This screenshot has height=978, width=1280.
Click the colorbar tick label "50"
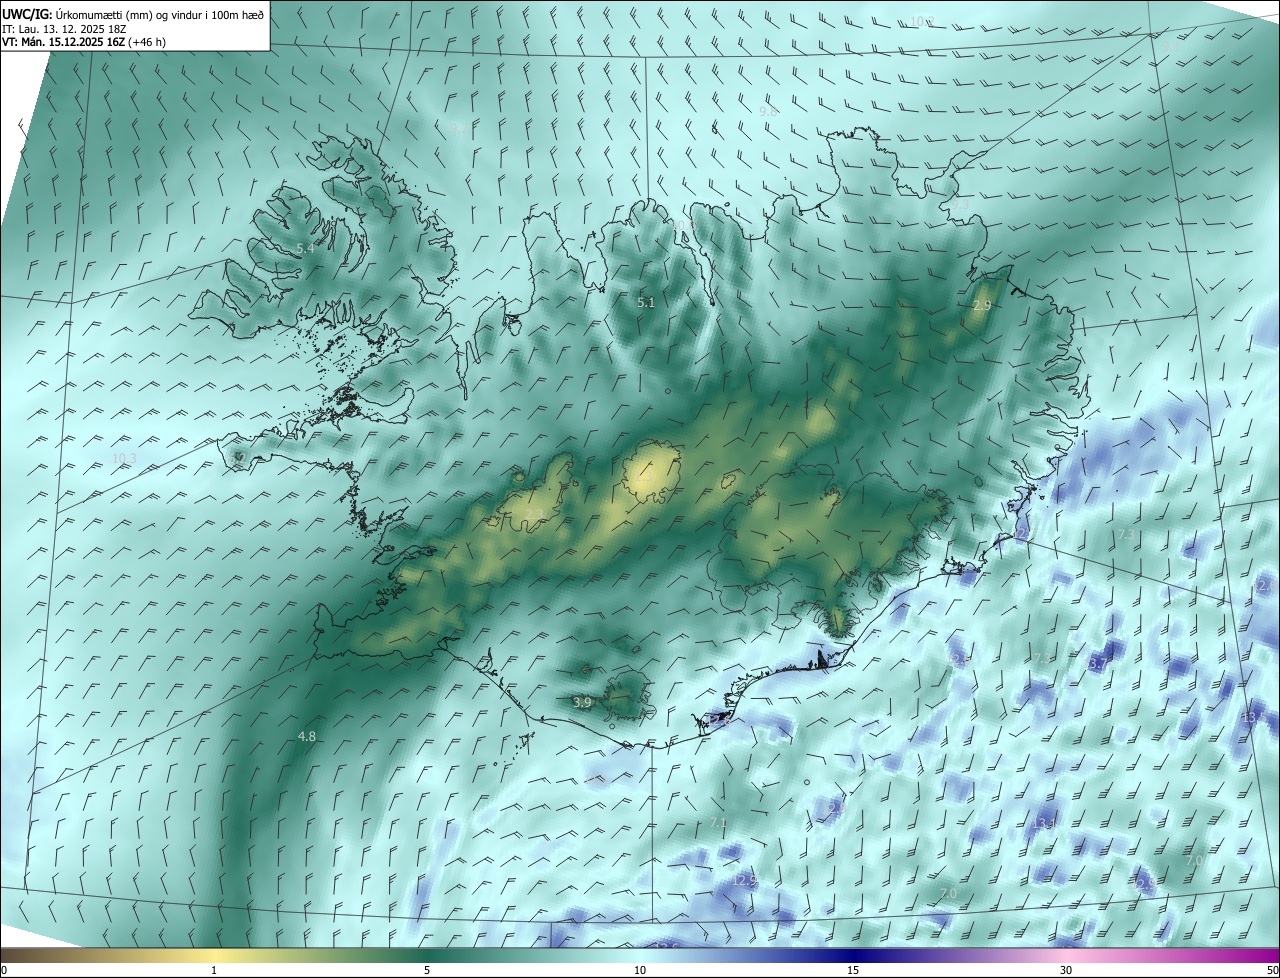pos(1271,970)
